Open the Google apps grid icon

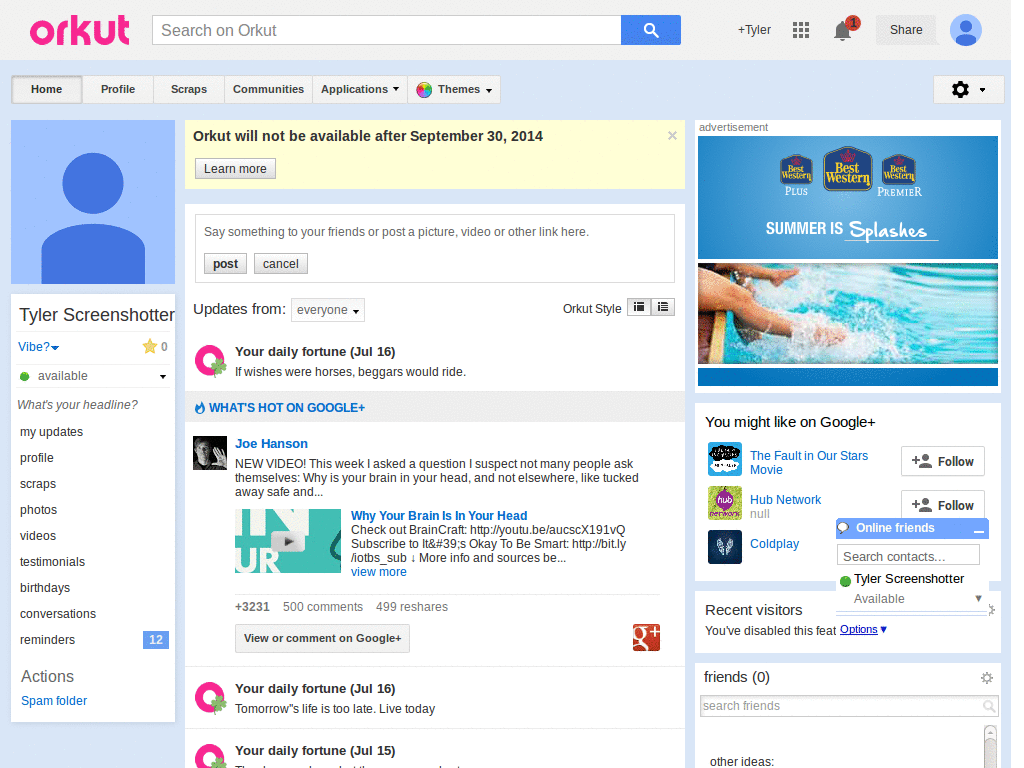801,30
